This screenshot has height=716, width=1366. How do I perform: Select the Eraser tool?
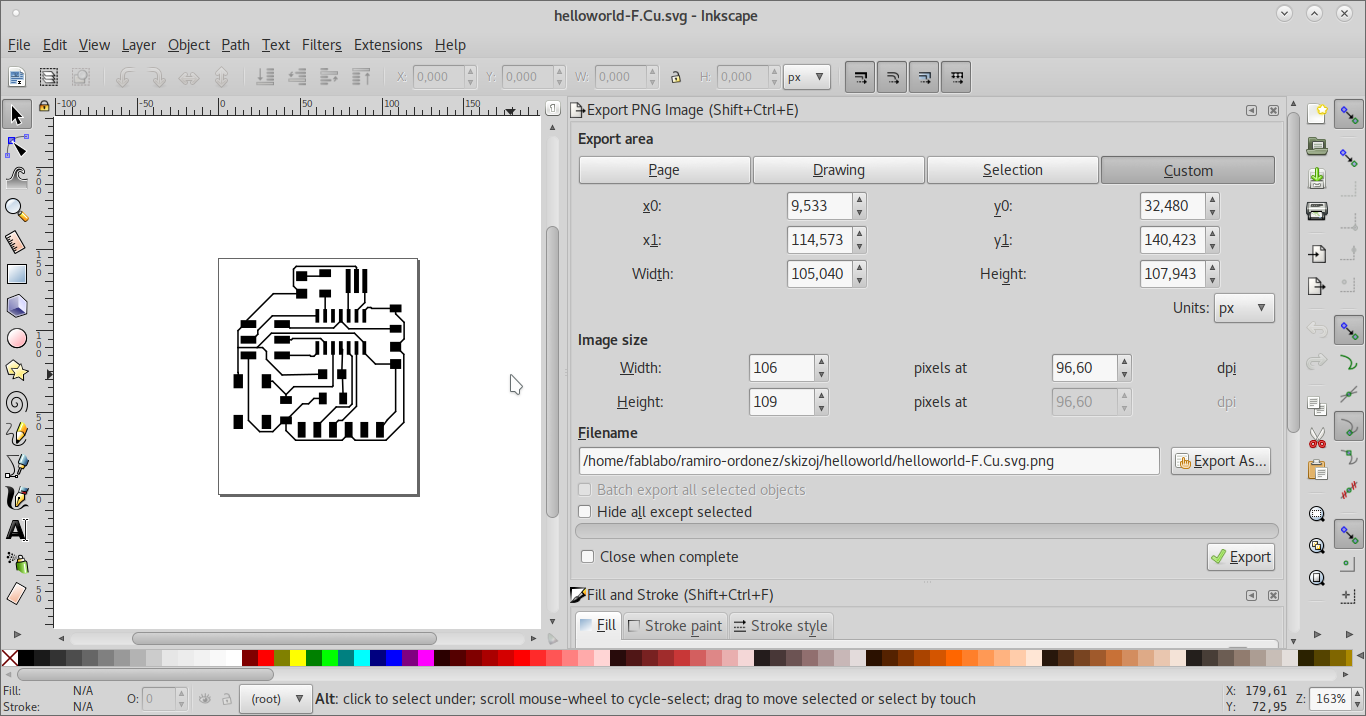[16, 594]
